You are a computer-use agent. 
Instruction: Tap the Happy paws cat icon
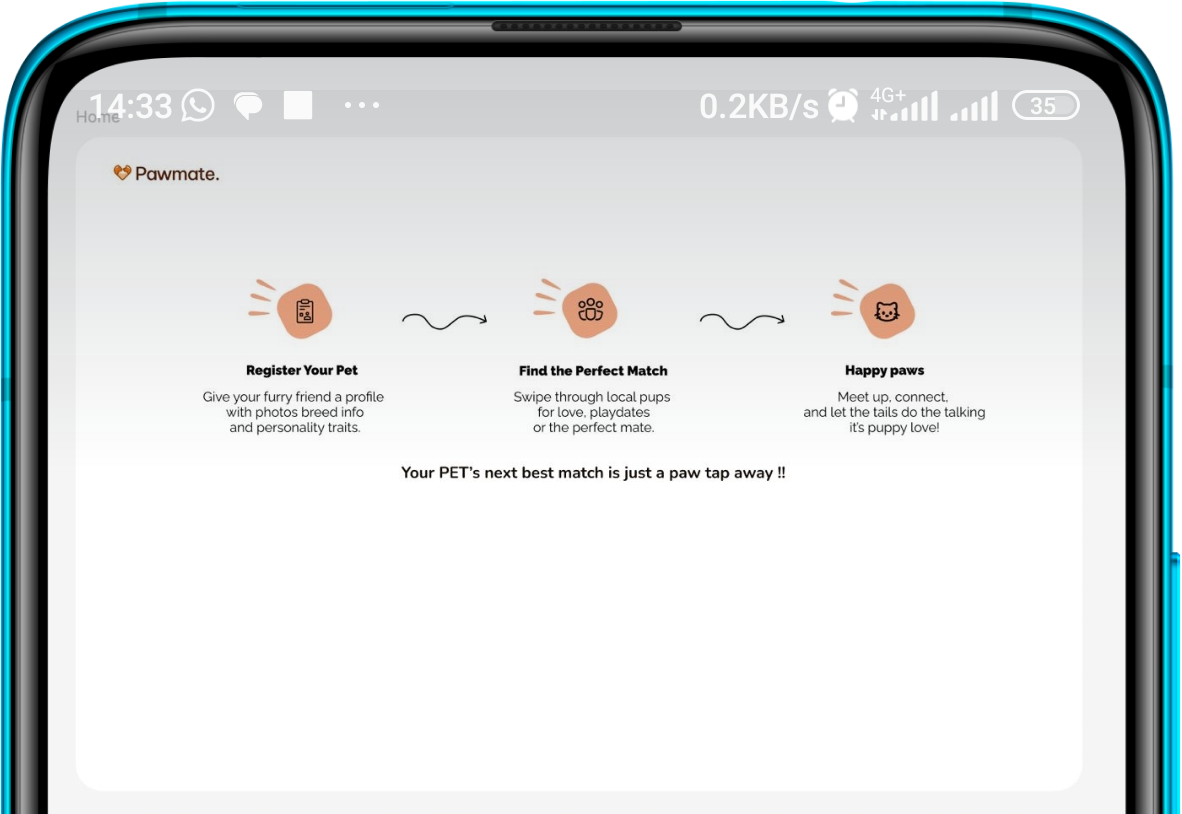point(886,311)
